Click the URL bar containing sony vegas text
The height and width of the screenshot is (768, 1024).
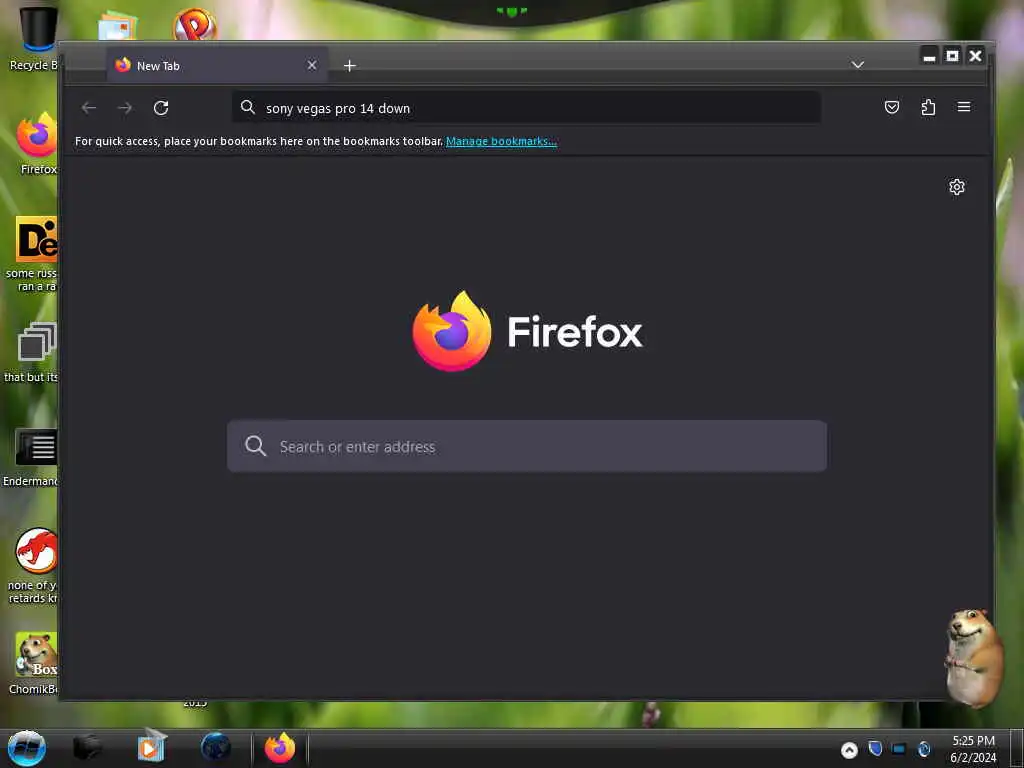(x=526, y=108)
